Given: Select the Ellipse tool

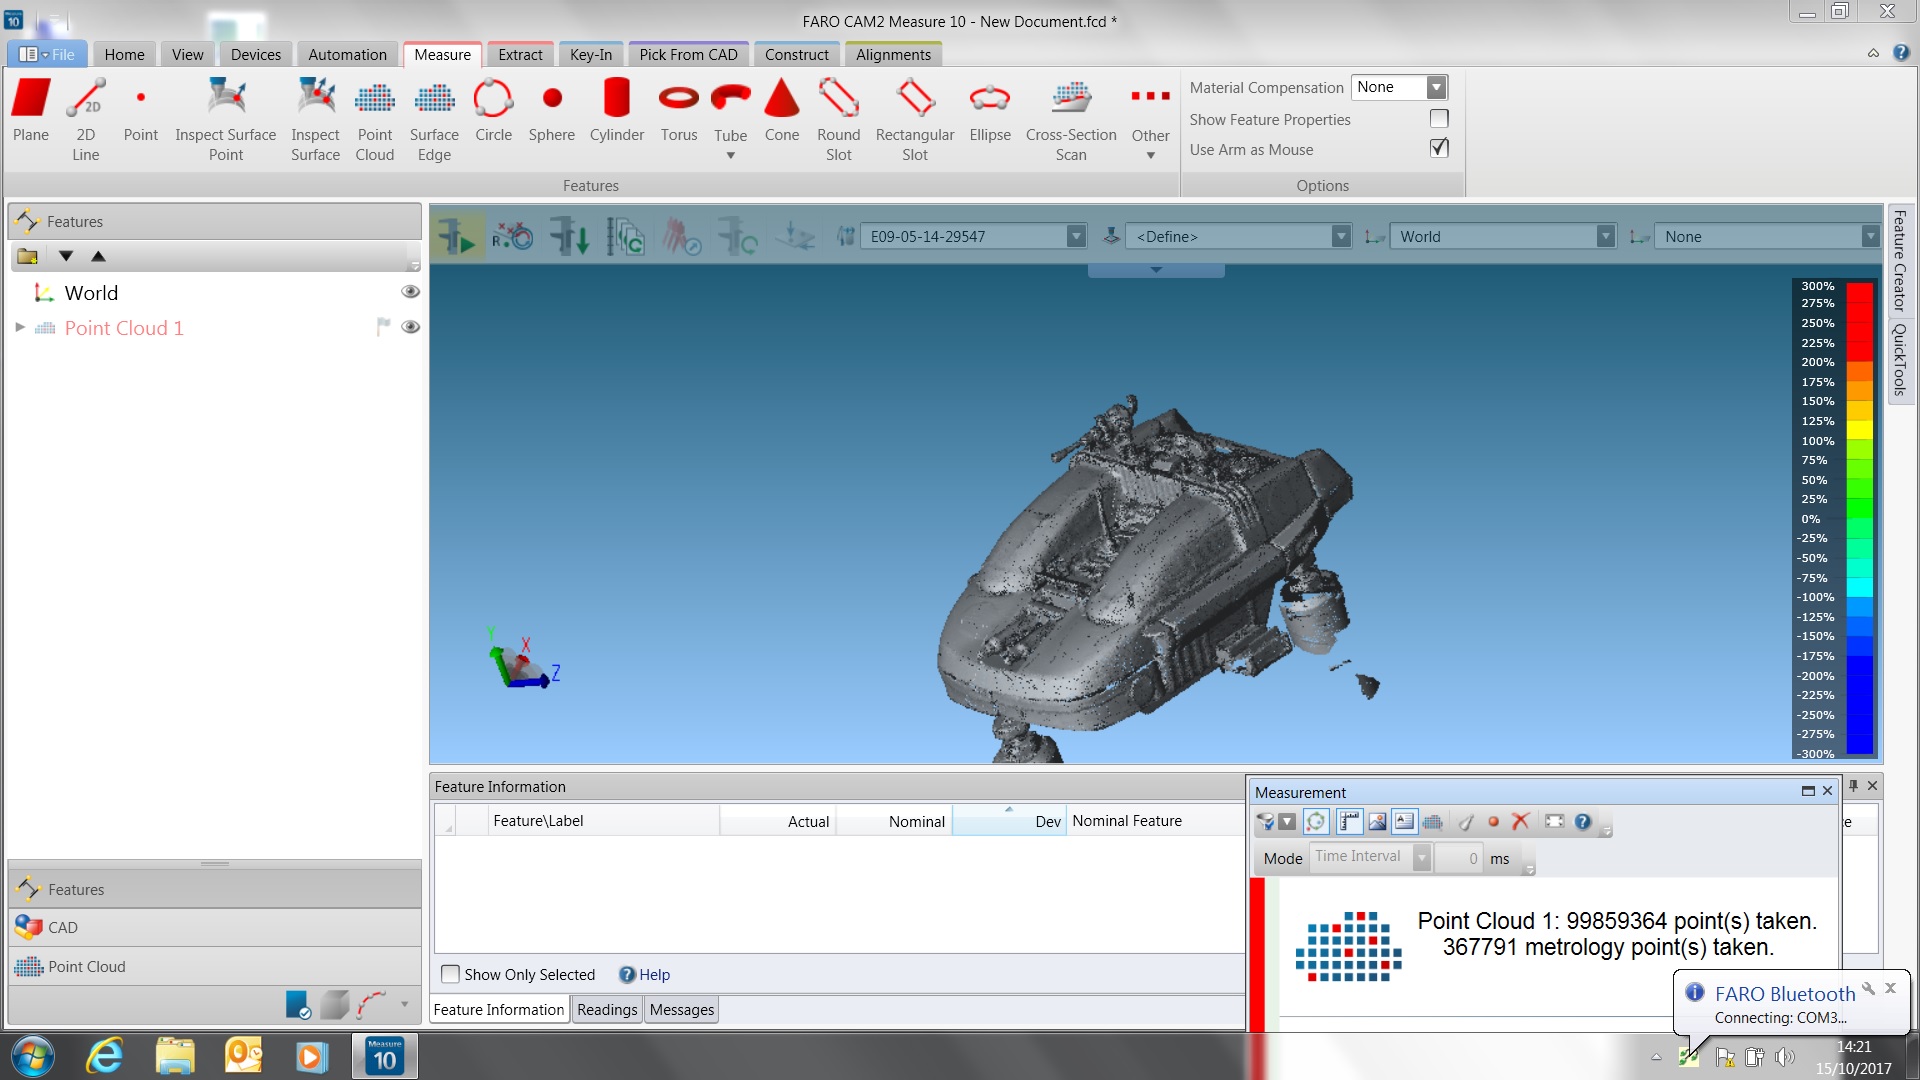Looking at the screenshot, I should 990,112.
